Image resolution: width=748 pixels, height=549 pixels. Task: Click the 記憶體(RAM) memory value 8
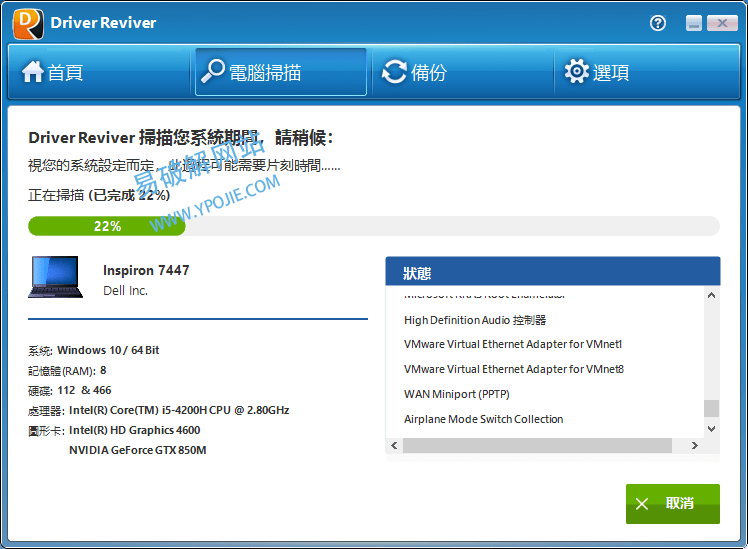pyautogui.click(x=103, y=370)
